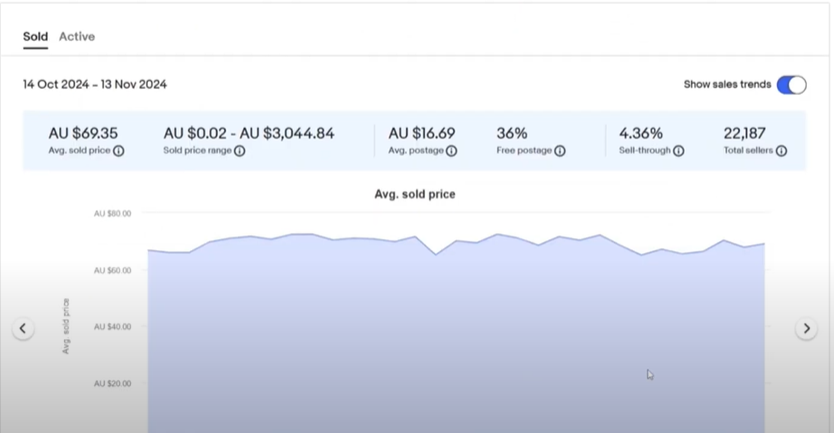Click info icon beside Avg. sold price
Image resolution: width=834 pixels, height=433 pixels.
[119, 151]
